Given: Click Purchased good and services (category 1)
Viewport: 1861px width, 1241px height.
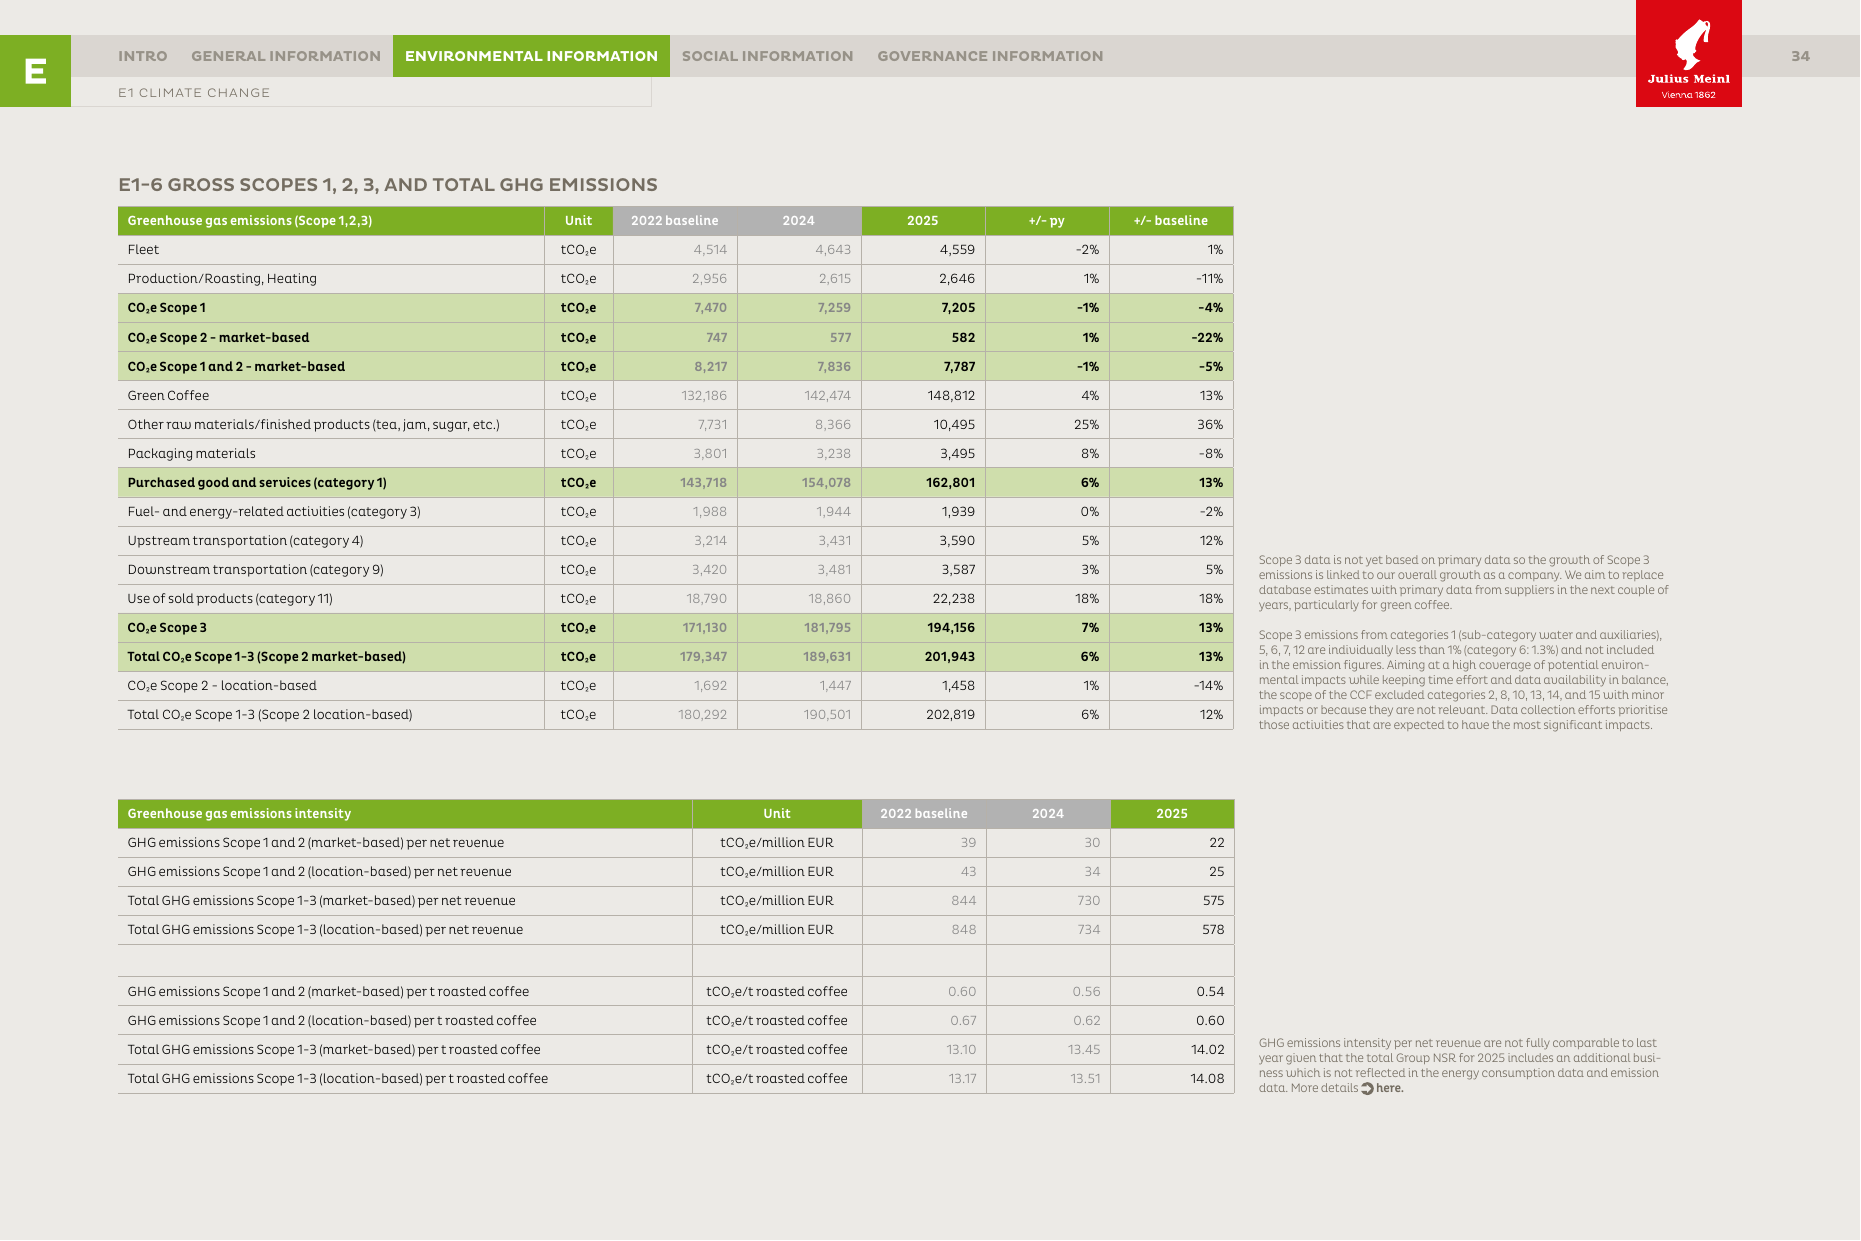Looking at the screenshot, I should click(x=257, y=483).
